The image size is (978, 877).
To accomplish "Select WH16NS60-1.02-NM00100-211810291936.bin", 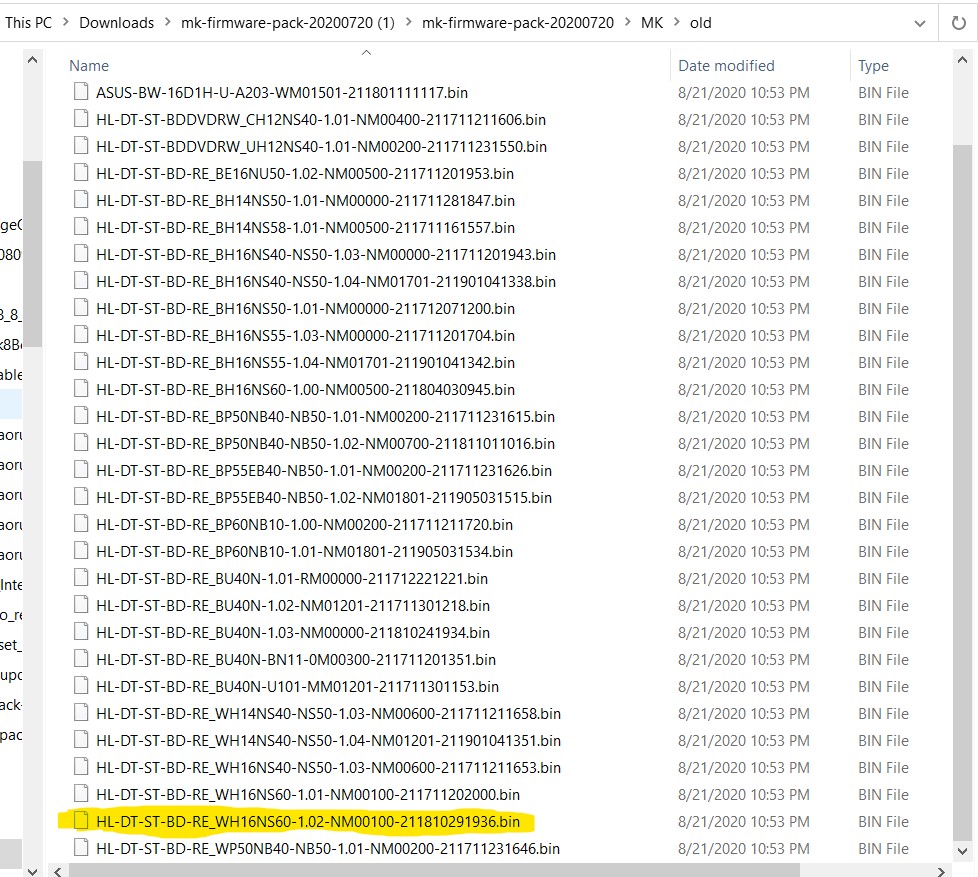I will coord(308,821).
